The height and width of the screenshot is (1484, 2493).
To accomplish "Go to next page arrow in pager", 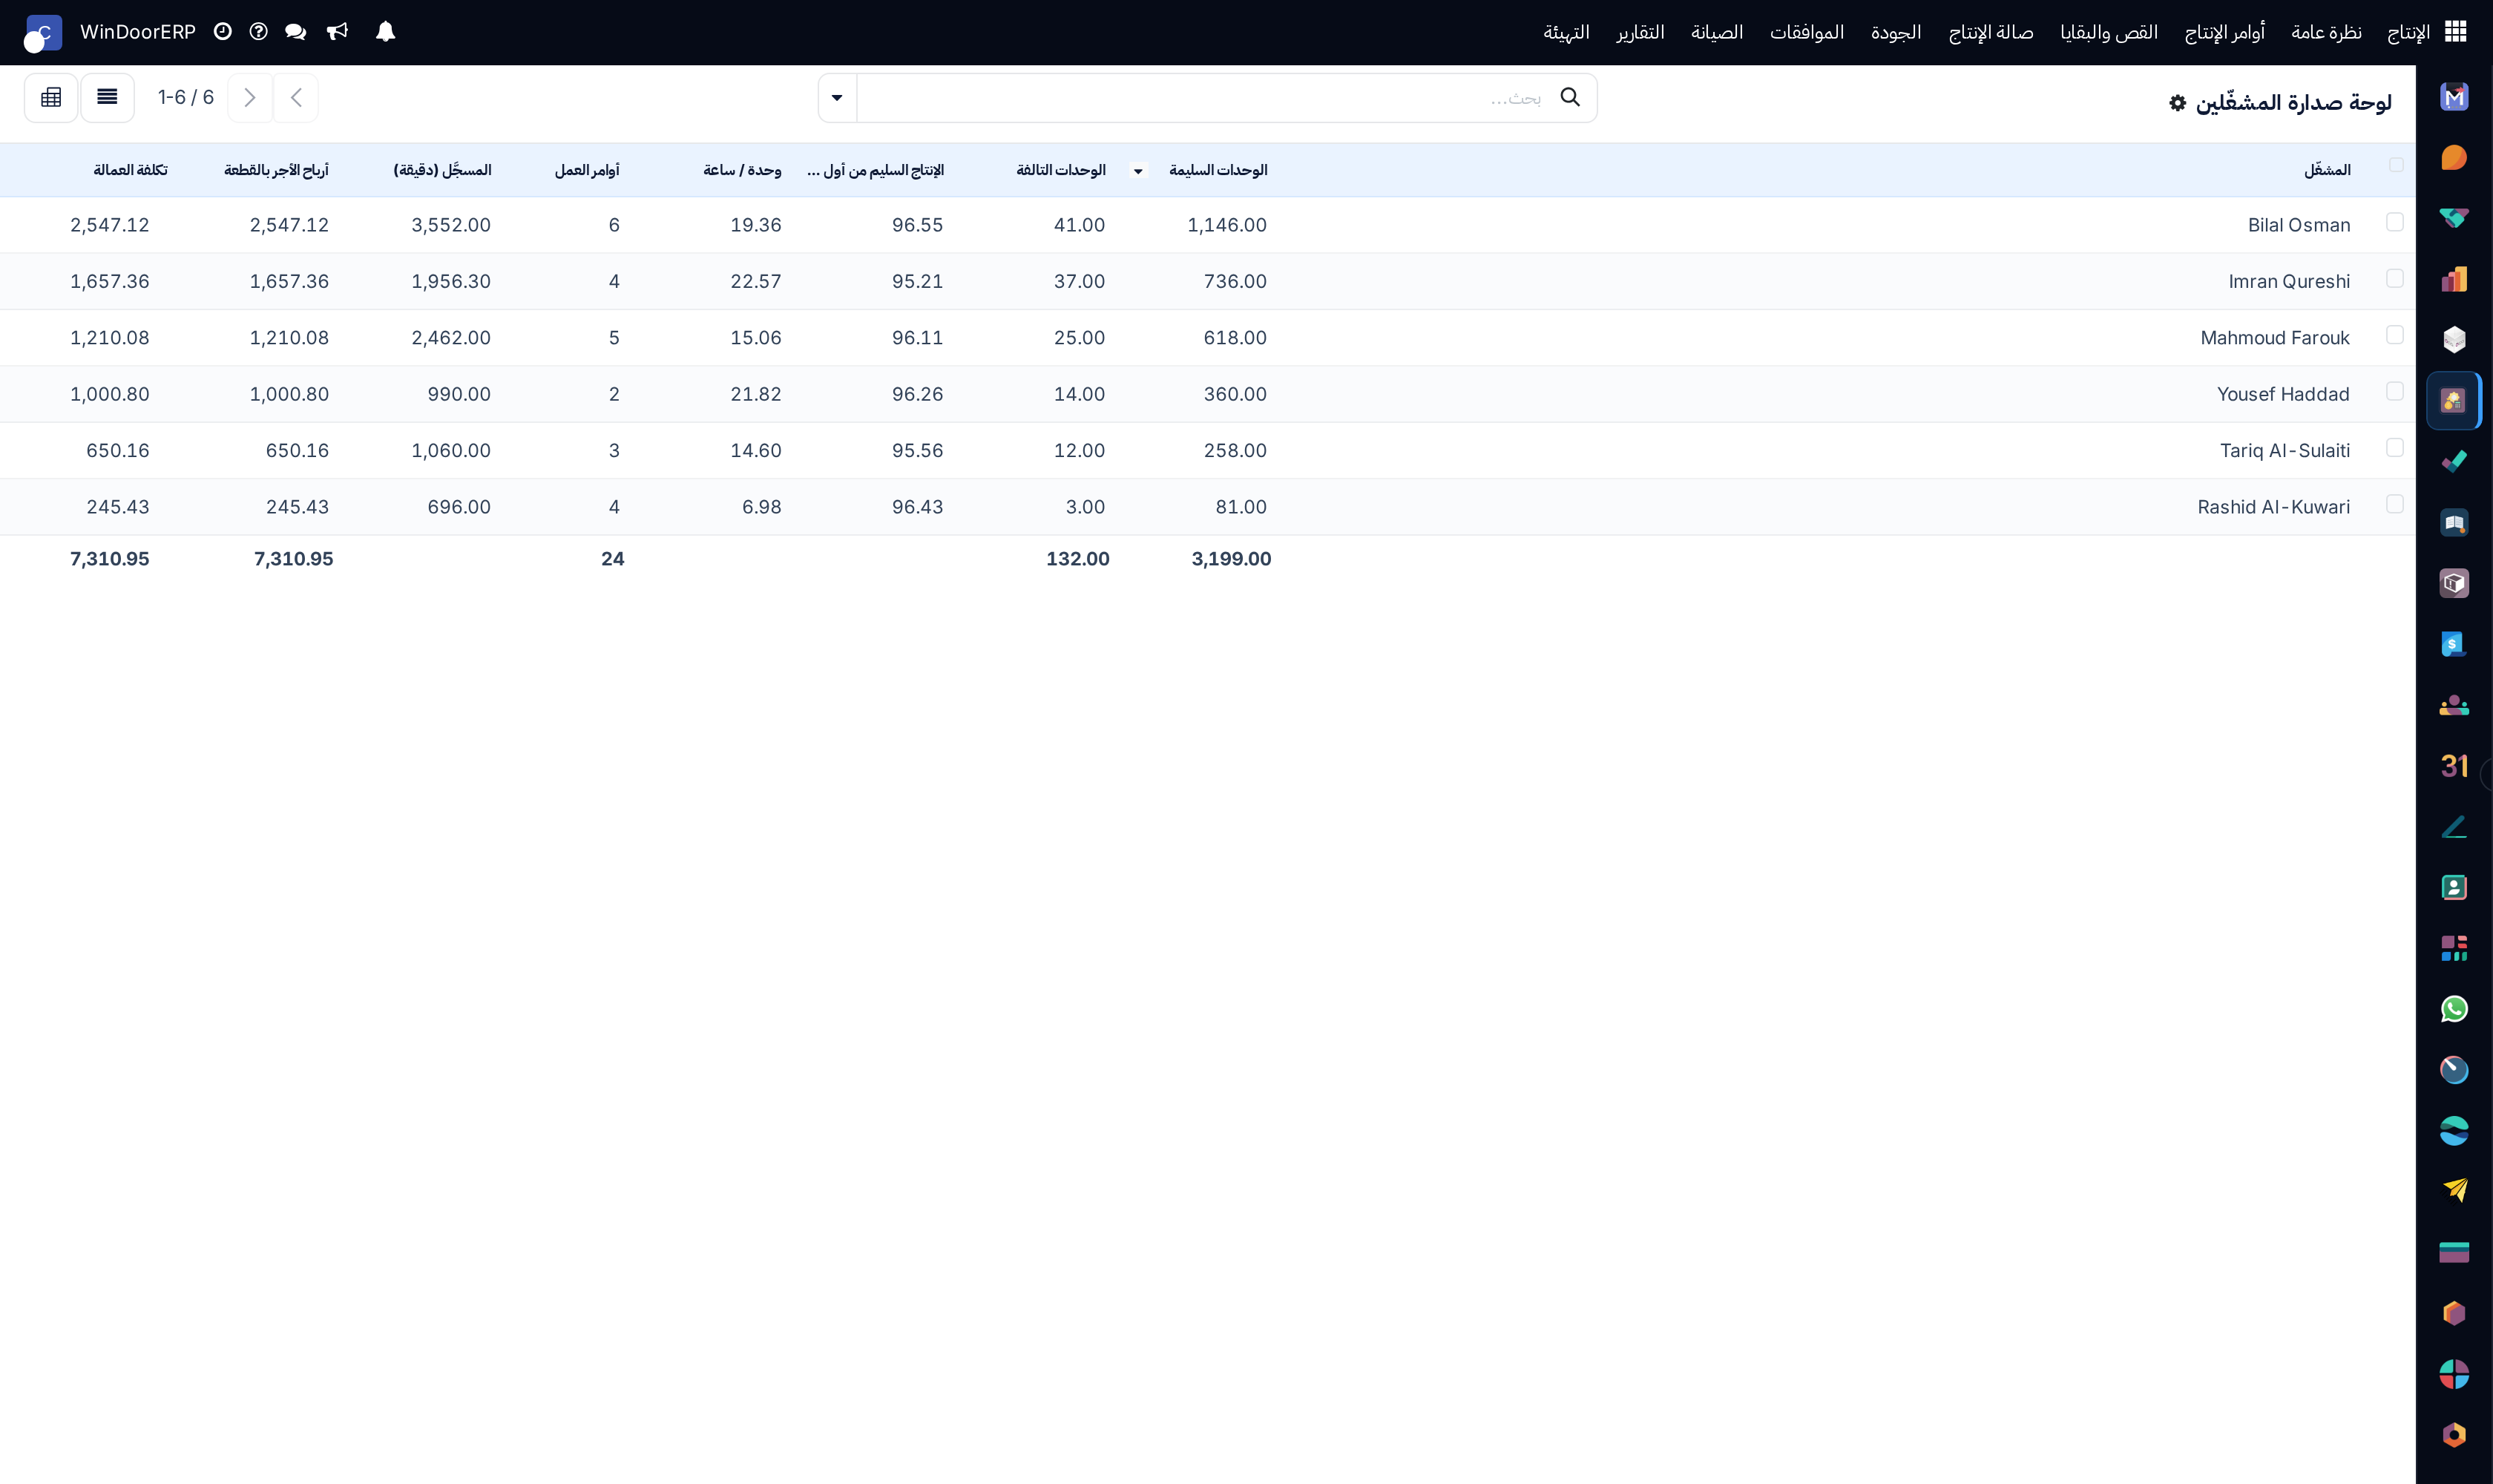I will [x=250, y=97].
